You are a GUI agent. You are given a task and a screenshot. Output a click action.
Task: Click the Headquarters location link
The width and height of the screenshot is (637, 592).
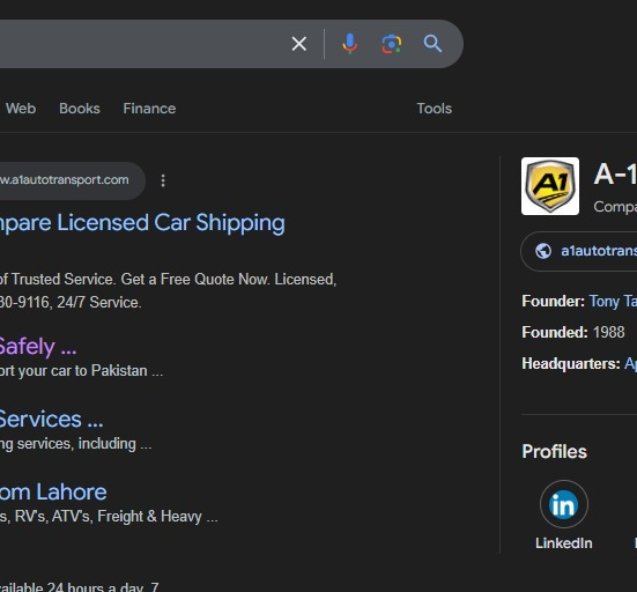click(x=629, y=364)
